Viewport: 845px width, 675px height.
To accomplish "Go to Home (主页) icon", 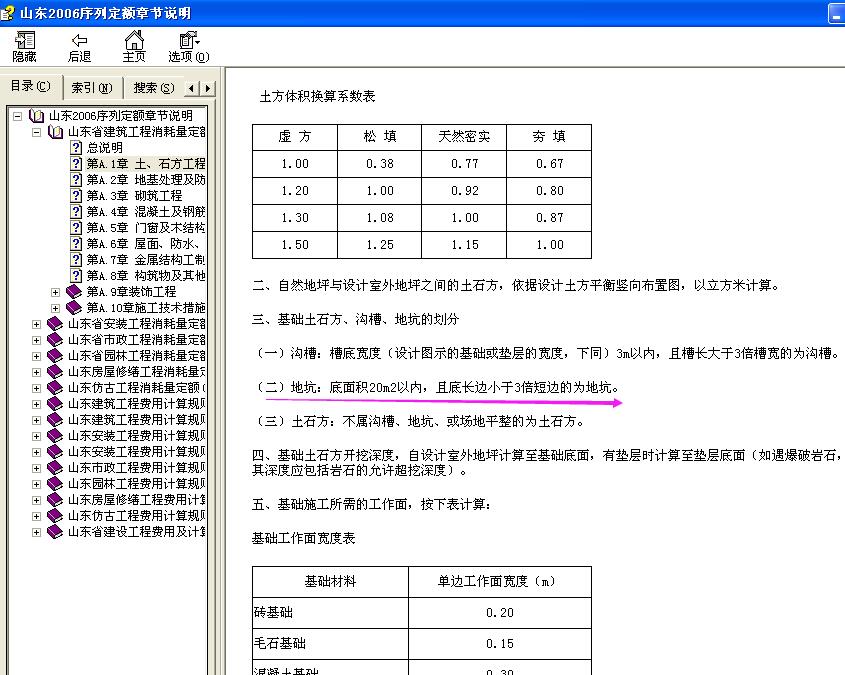I will coord(134,40).
